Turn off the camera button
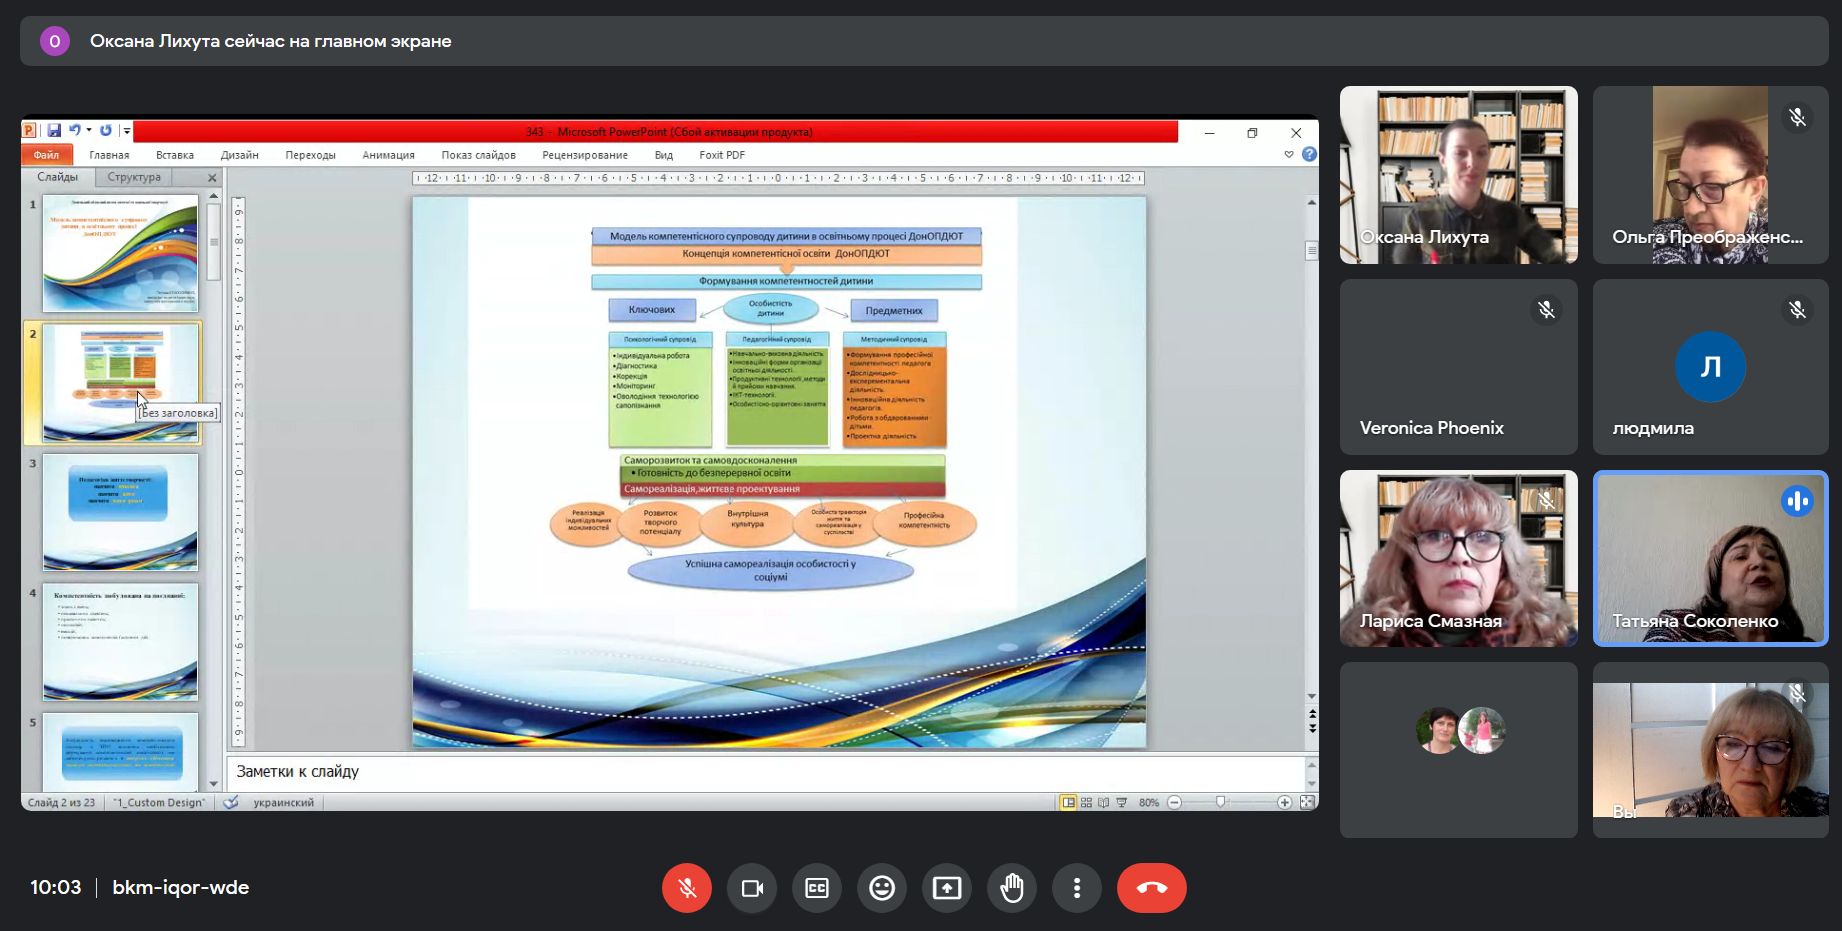This screenshot has height=931, width=1842. [x=752, y=888]
